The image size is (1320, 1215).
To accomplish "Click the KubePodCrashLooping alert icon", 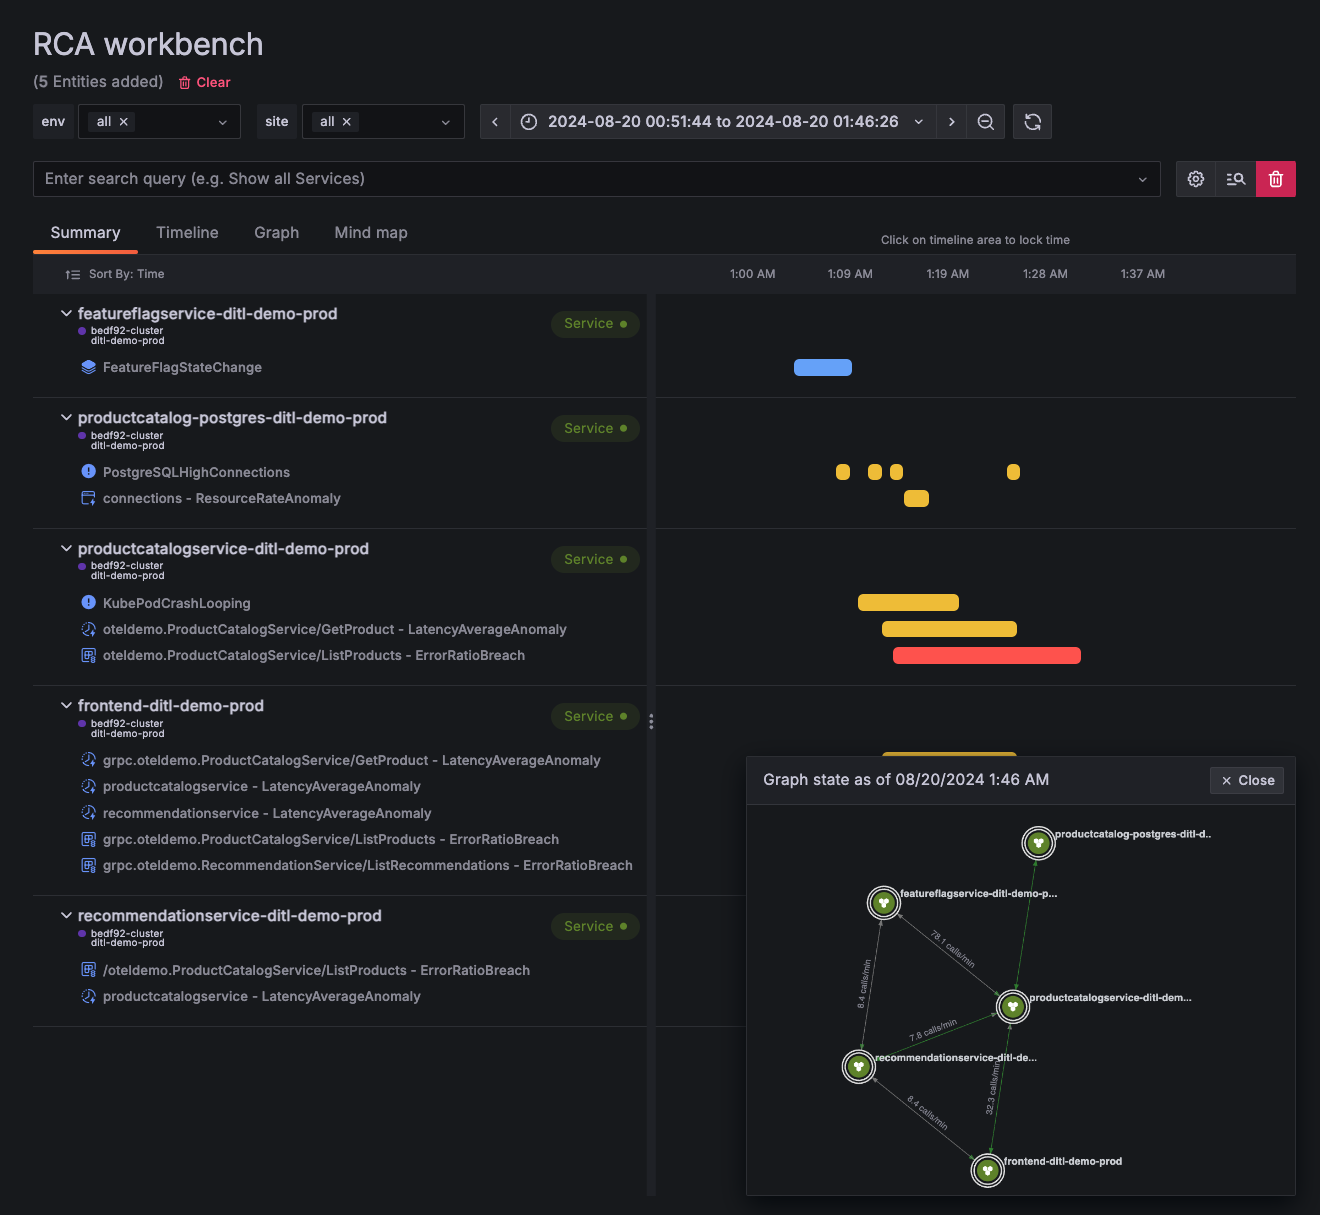I will [88, 603].
